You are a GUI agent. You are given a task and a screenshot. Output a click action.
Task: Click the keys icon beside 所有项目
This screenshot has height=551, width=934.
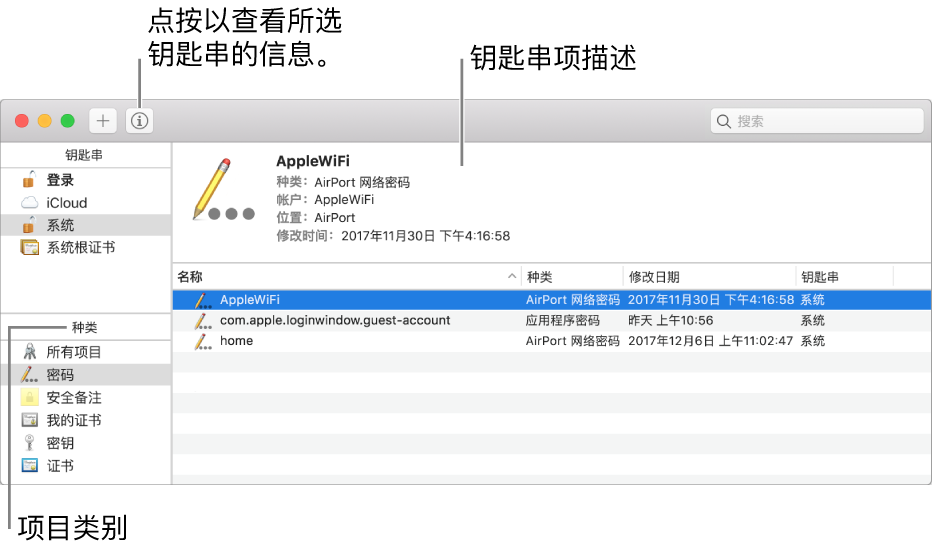point(30,351)
